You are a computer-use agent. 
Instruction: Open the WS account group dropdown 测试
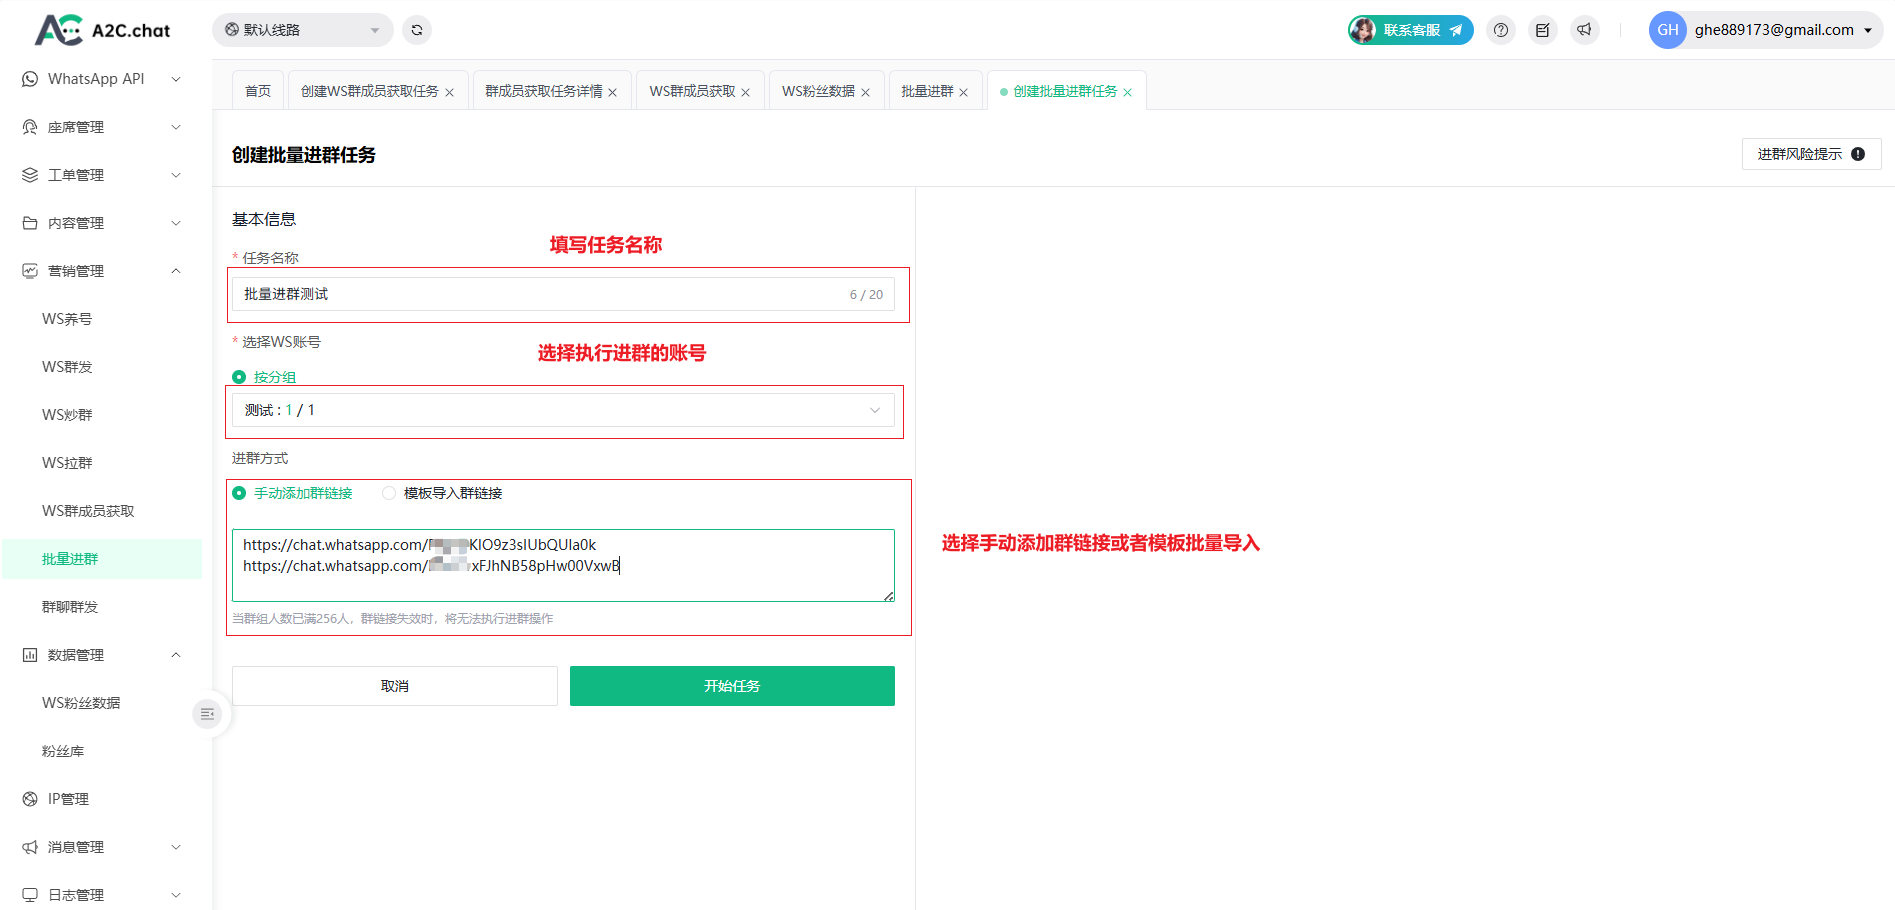pyautogui.click(x=563, y=410)
